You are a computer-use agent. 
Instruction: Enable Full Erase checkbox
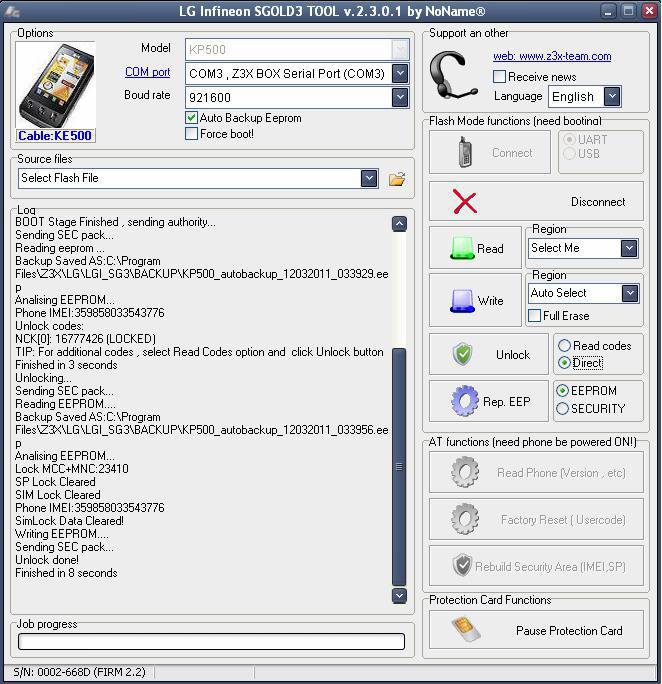(x=534, y=315)
